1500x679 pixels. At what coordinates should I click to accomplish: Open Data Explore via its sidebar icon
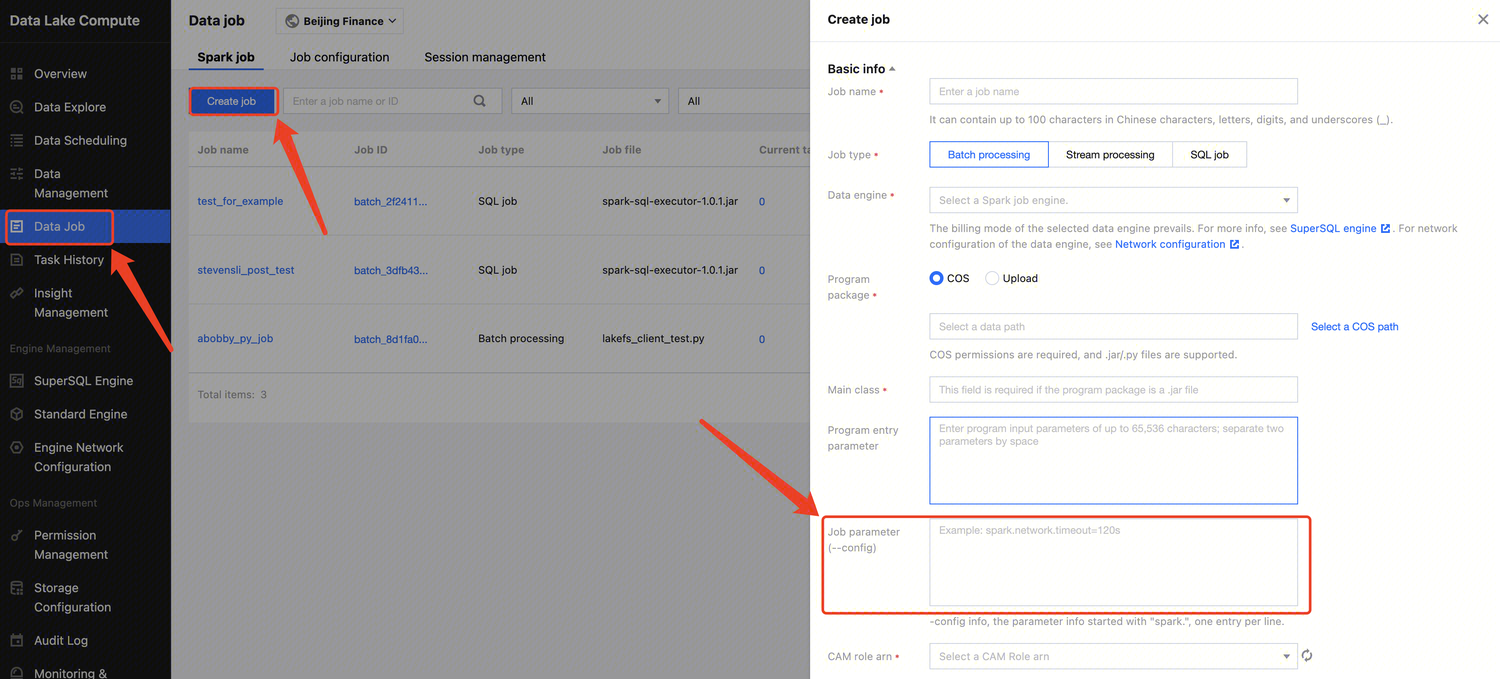pyautogui.click(x=16, y=107)
